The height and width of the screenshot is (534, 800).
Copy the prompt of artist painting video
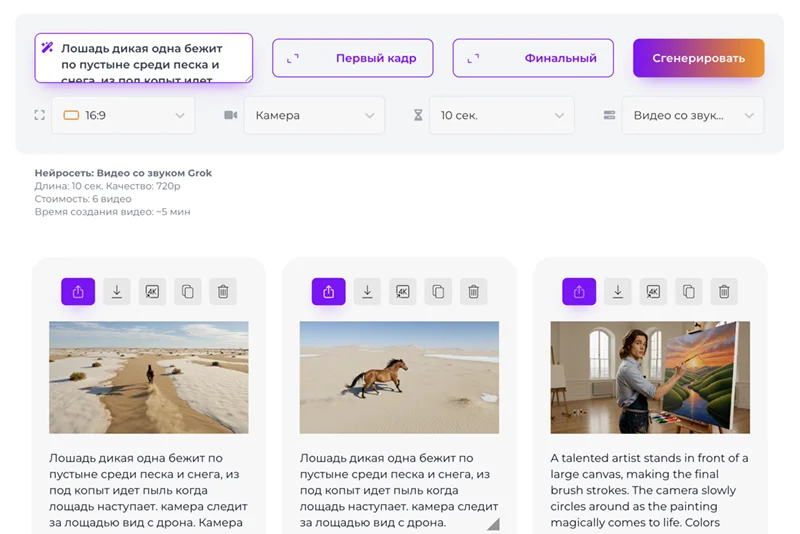pos(689,292)
